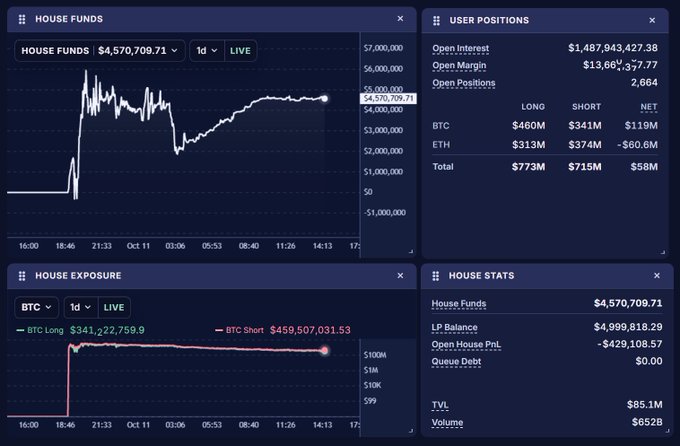This screenshot has height=446, width=680.
Task: Click the Total row in positions table
Action: (x=545, y=167)
